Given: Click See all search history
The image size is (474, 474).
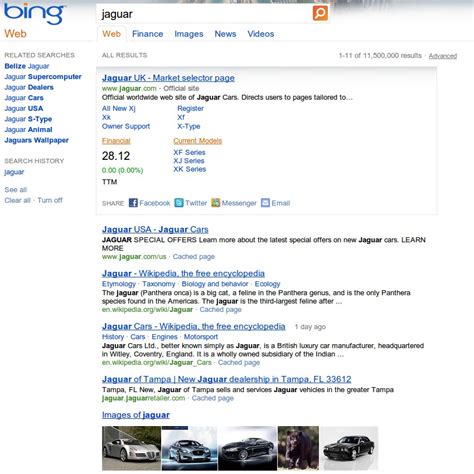Looking at the screenshot, I should pyautogui.click(x=16, y=190).
